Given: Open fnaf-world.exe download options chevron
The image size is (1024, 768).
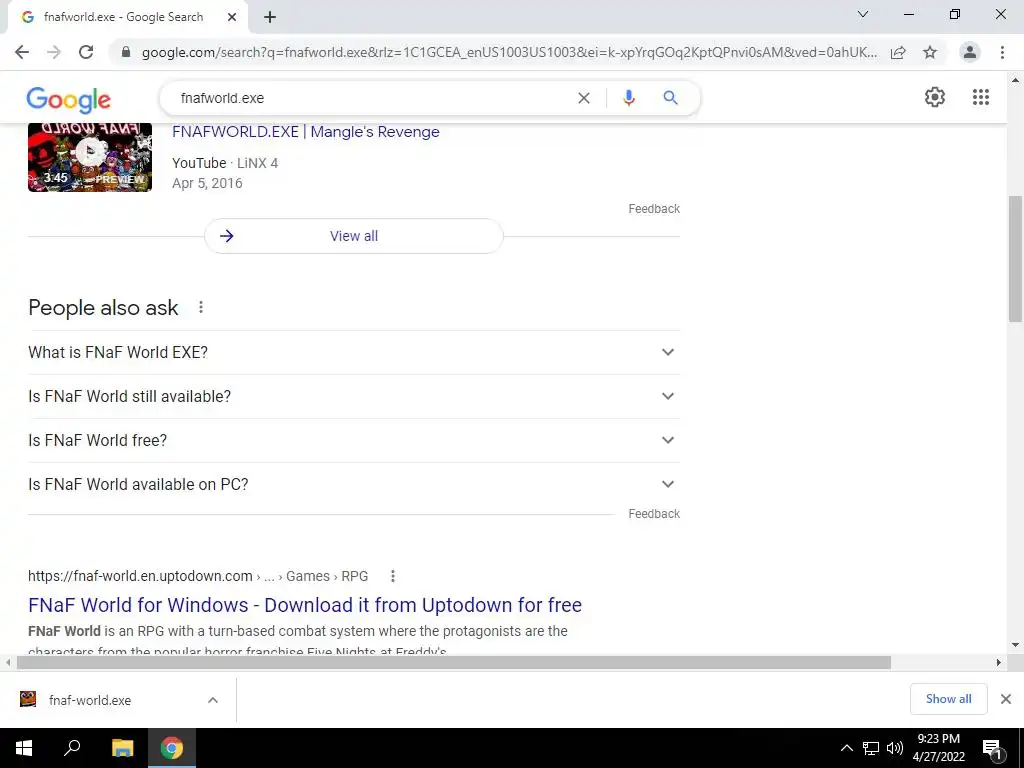Looking at the screenshot, I should [213, 700].
